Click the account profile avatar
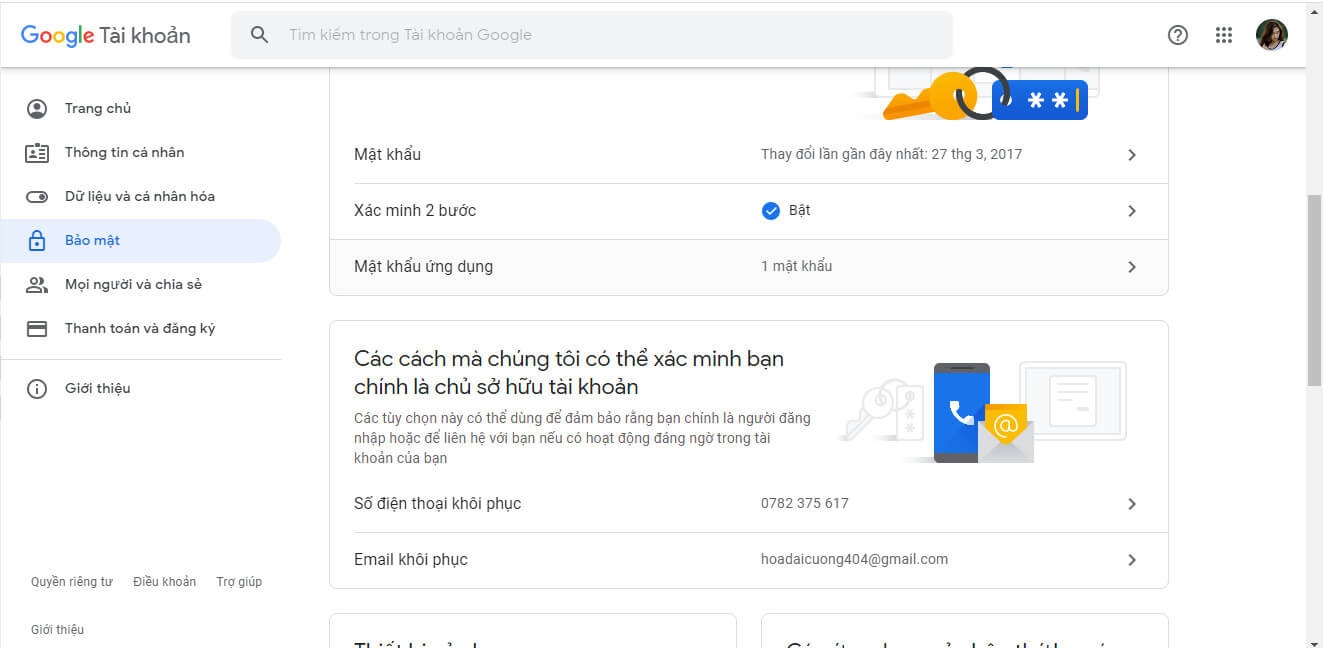This screenshot has height=648, width=1323. click(x=1271, y=35)
